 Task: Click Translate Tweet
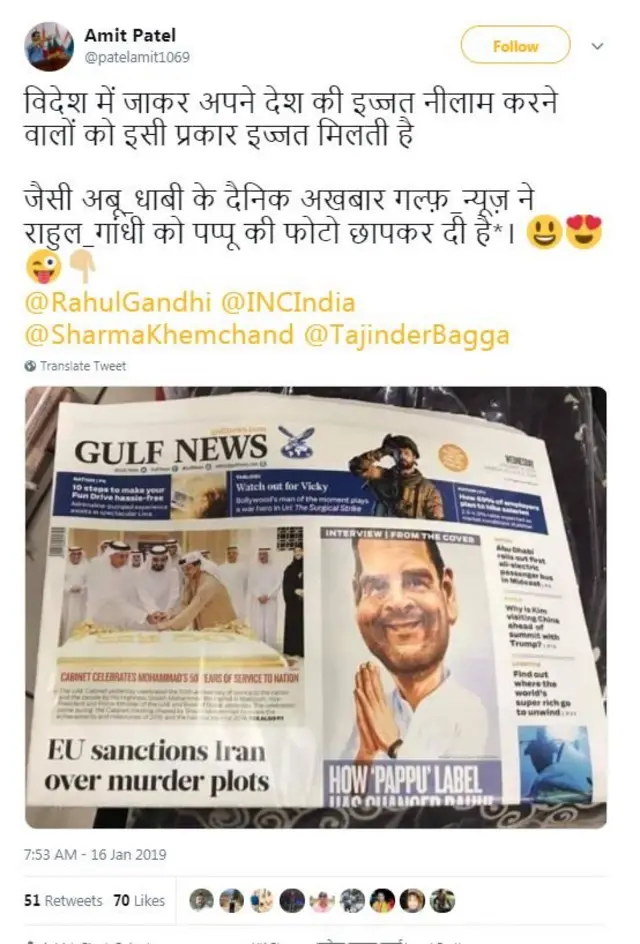click(x=83, y=366)
